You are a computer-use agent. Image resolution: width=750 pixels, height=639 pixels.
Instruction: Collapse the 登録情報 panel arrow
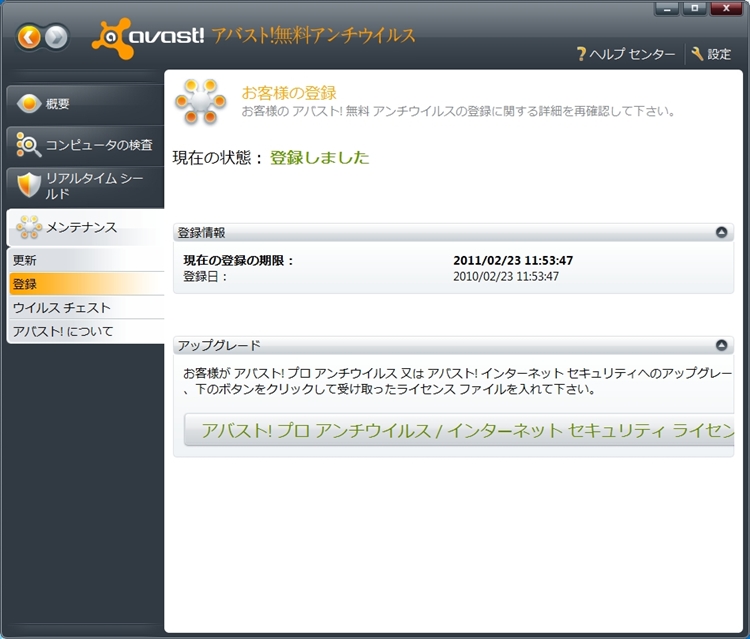(x=721, y=232)
